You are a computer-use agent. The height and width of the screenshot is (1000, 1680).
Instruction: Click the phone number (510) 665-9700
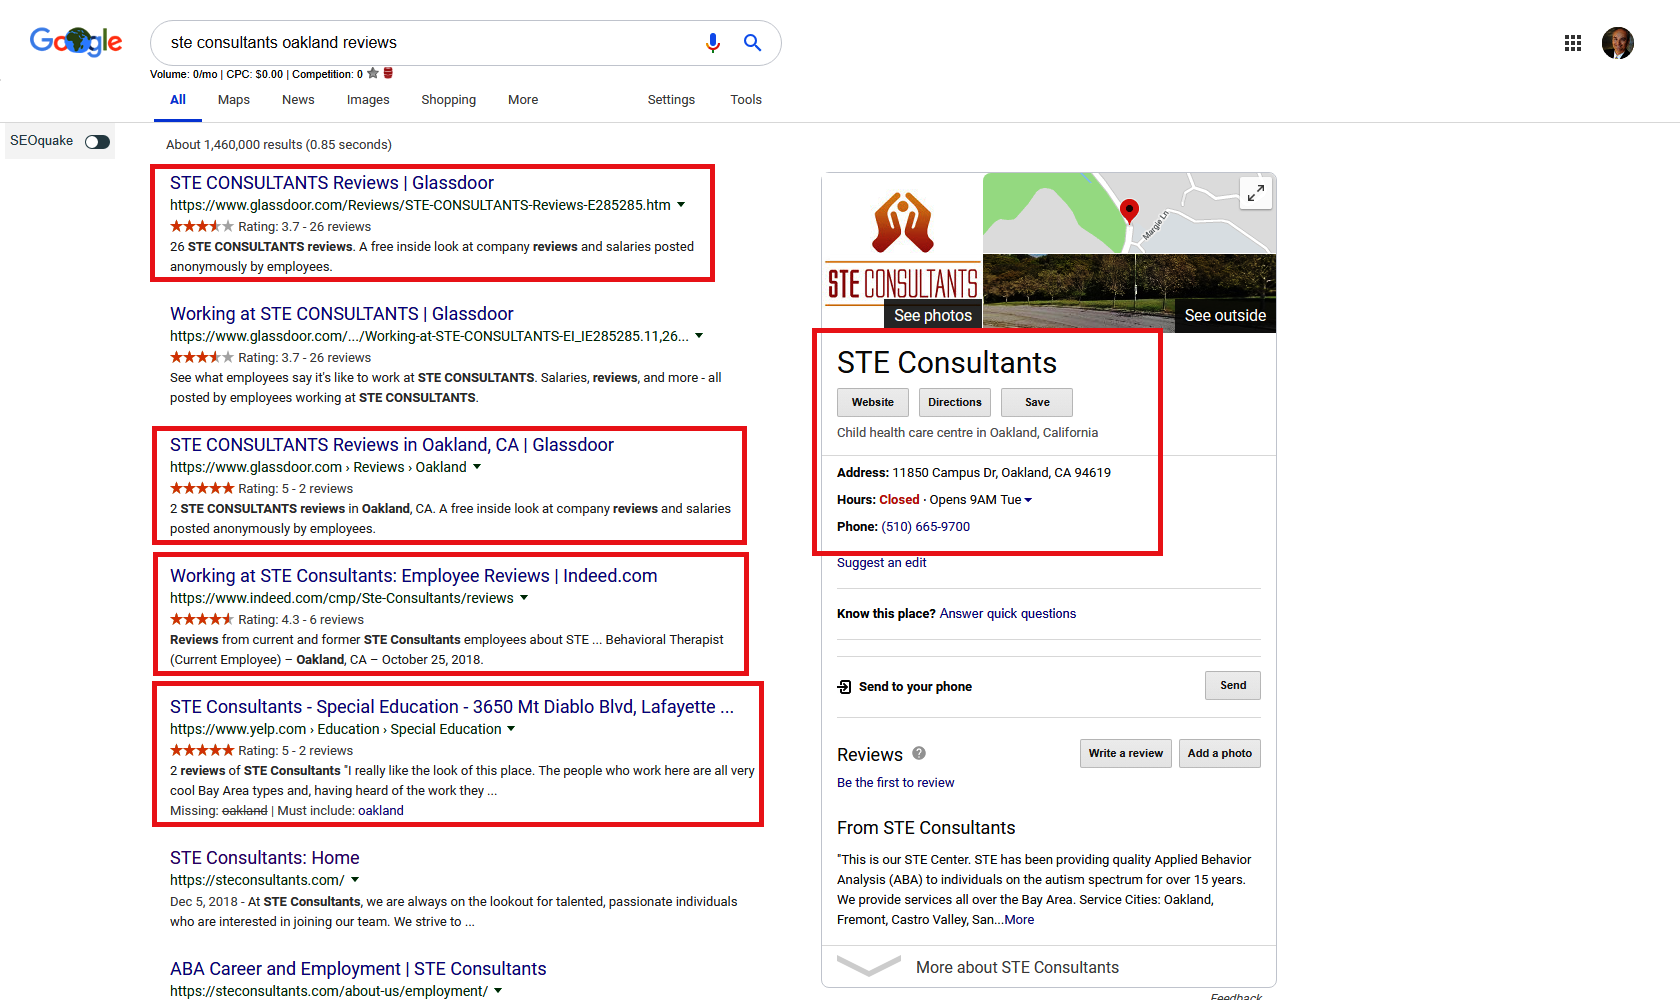click(x=925, y=527)
